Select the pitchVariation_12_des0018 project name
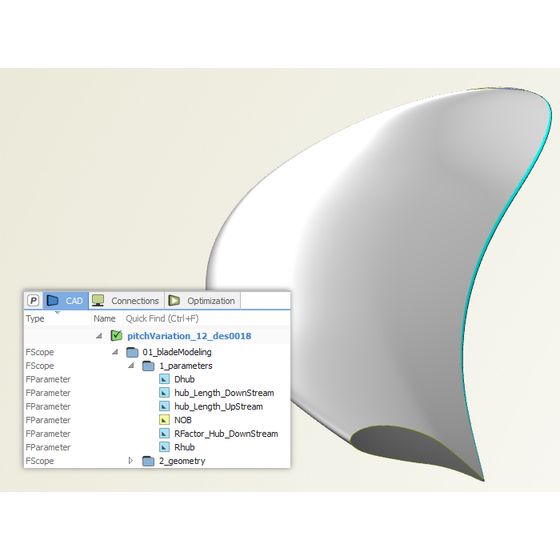The width and height of the screenshot is (560, 560). 189,336
